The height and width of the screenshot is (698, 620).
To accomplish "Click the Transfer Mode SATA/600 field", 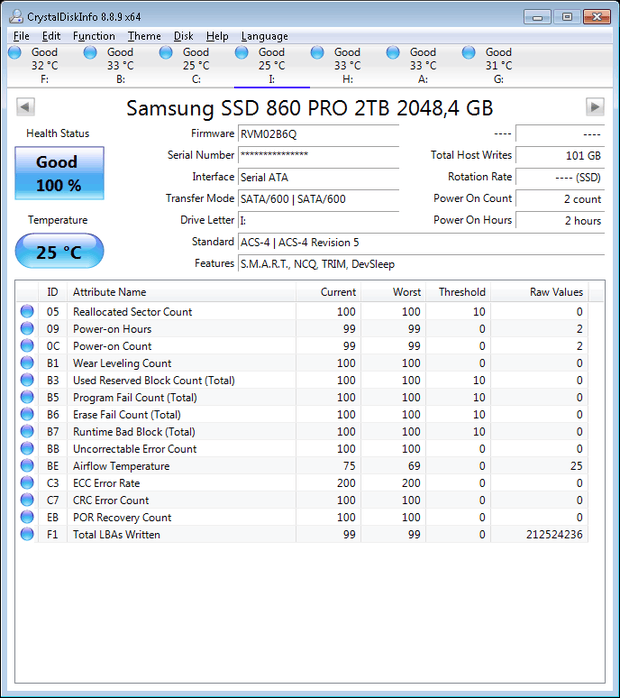I will [x=318, y=199].
